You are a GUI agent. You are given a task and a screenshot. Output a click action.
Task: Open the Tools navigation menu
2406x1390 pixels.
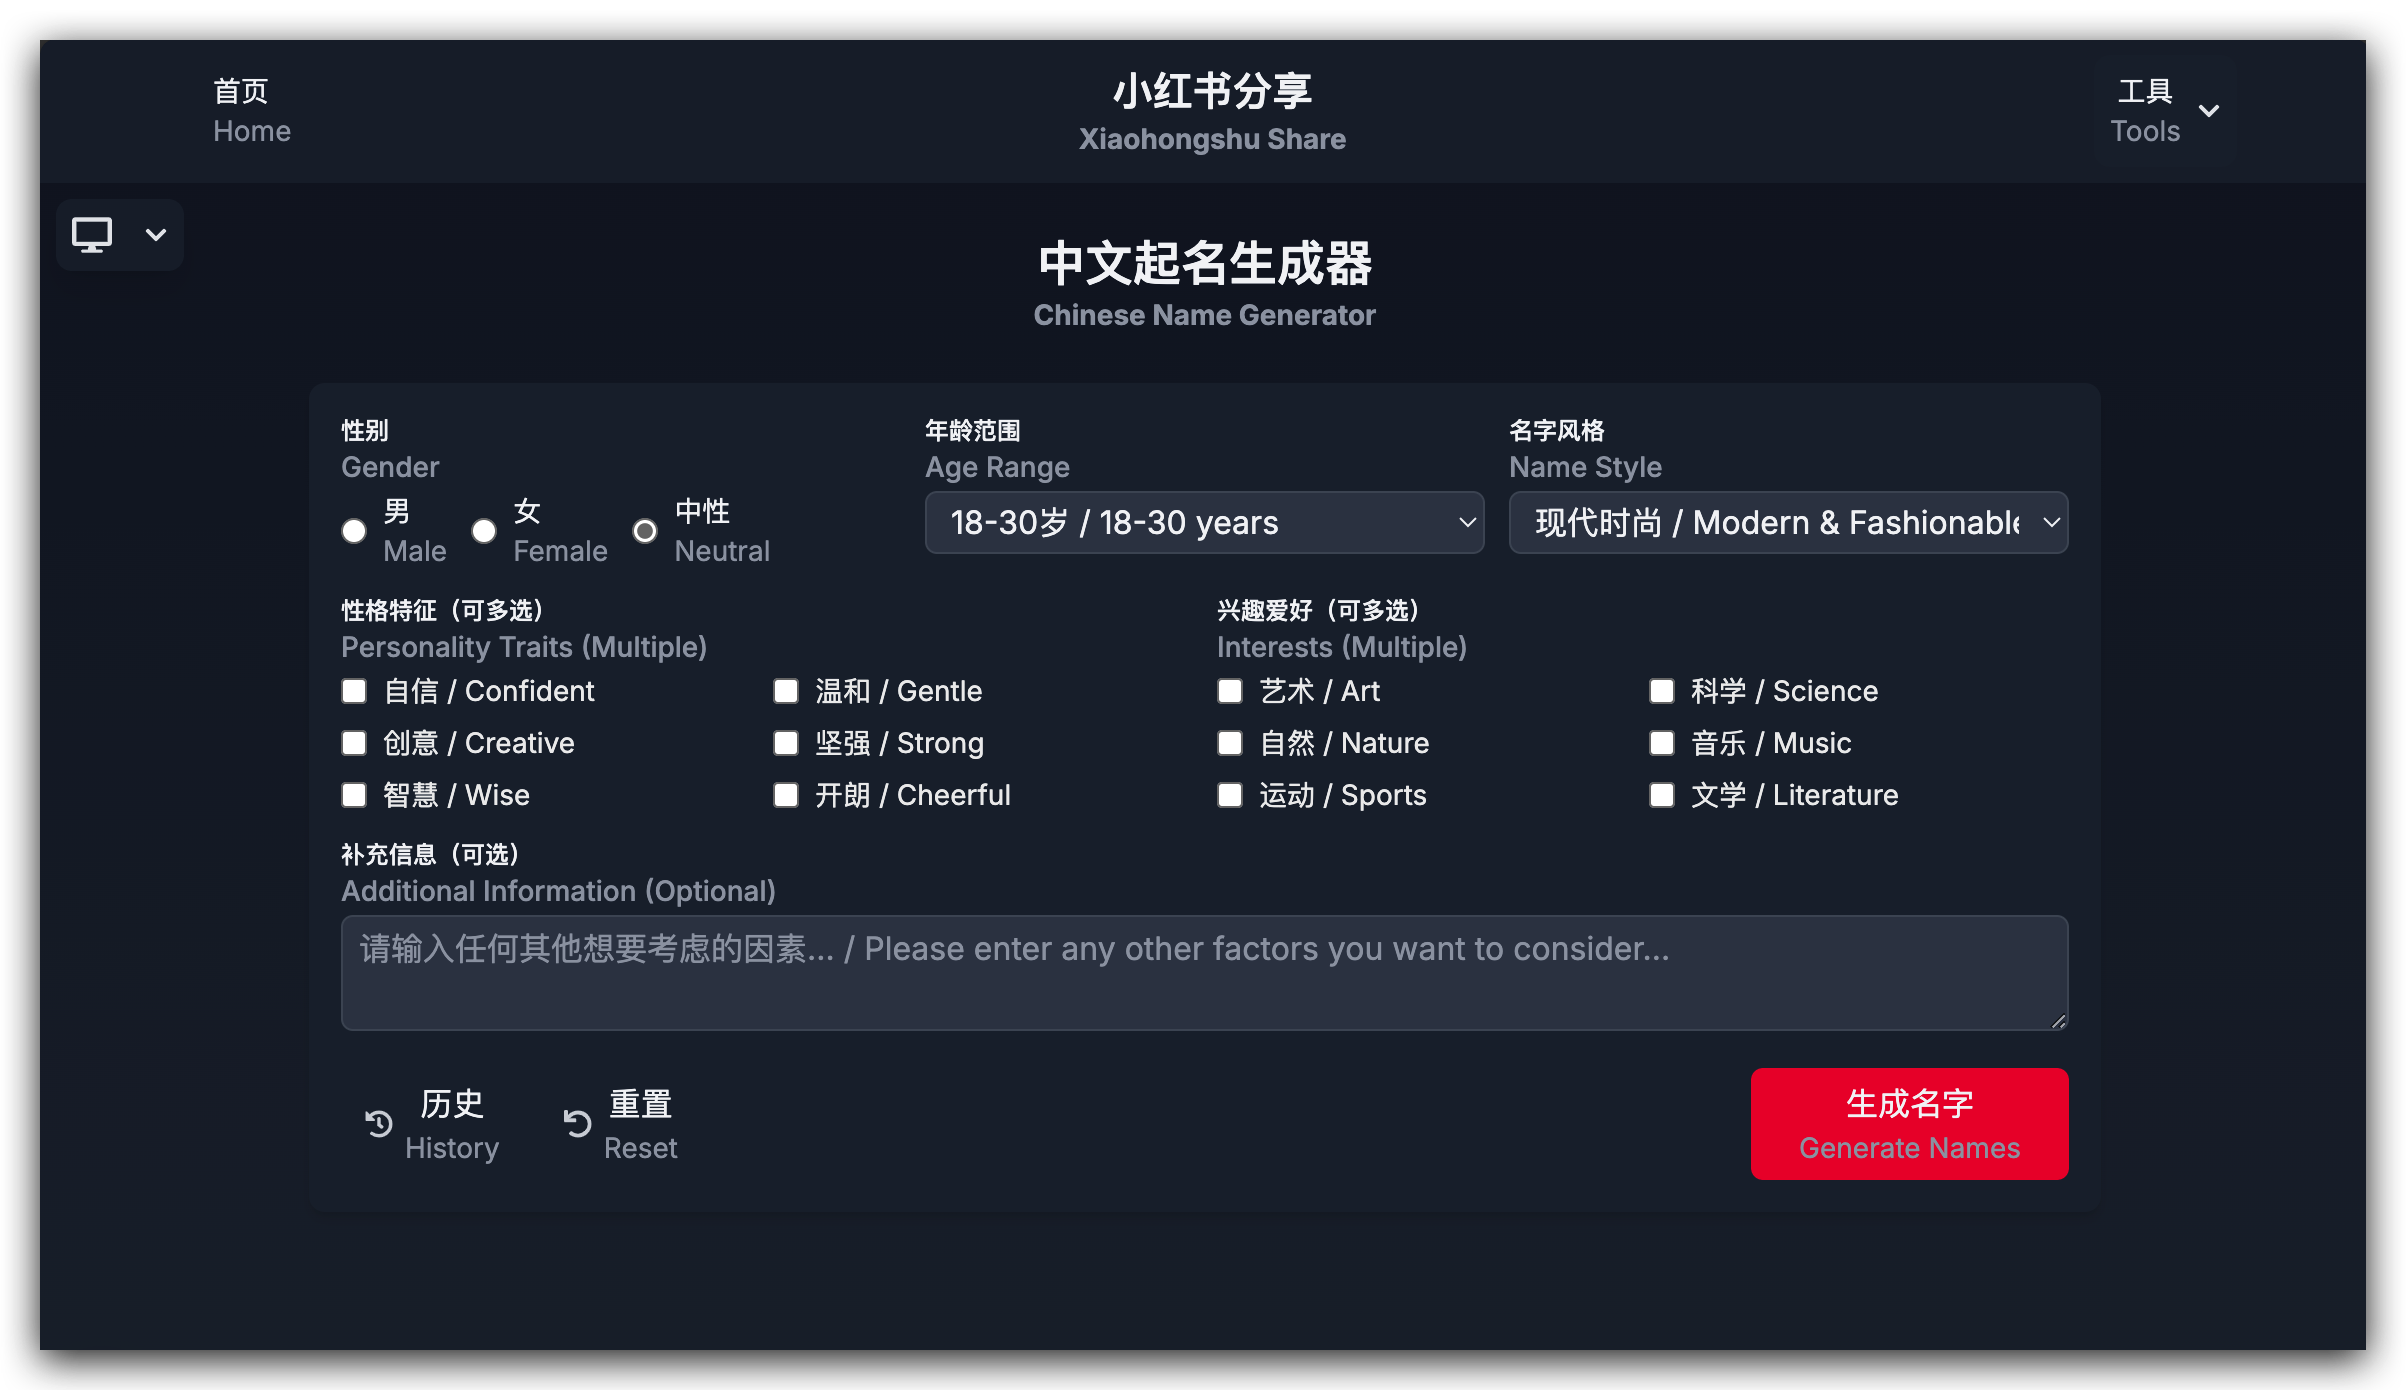(2145, 111)
